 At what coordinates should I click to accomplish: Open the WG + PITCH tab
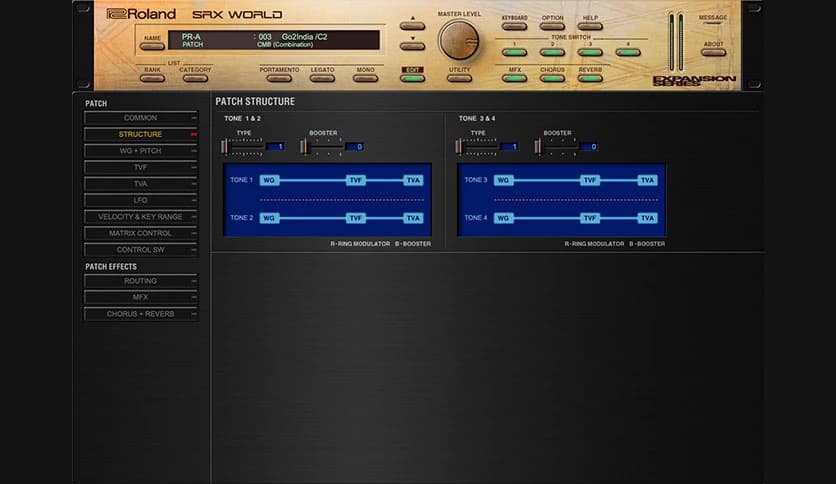pyautogui.click(x=141, y=151)
